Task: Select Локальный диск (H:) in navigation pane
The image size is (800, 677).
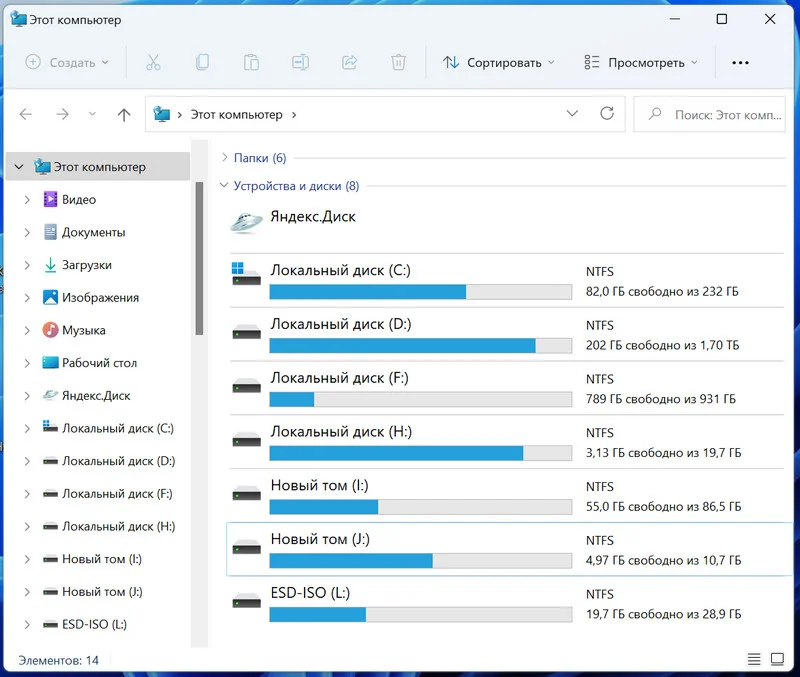Action: (118, 526)
